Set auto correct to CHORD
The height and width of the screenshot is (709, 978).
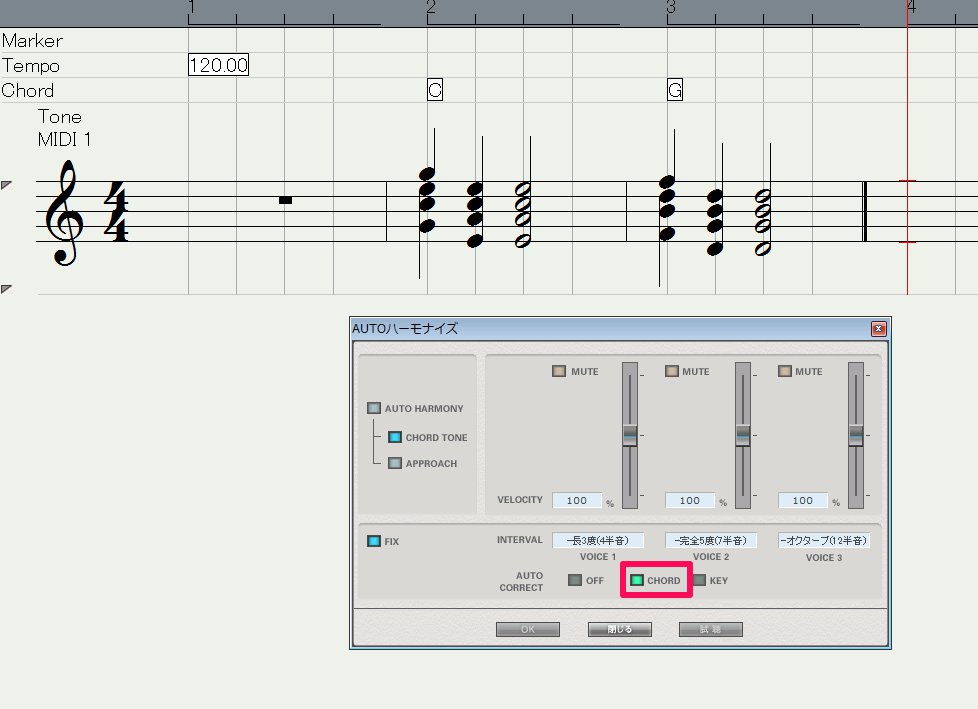coord(637,580)
